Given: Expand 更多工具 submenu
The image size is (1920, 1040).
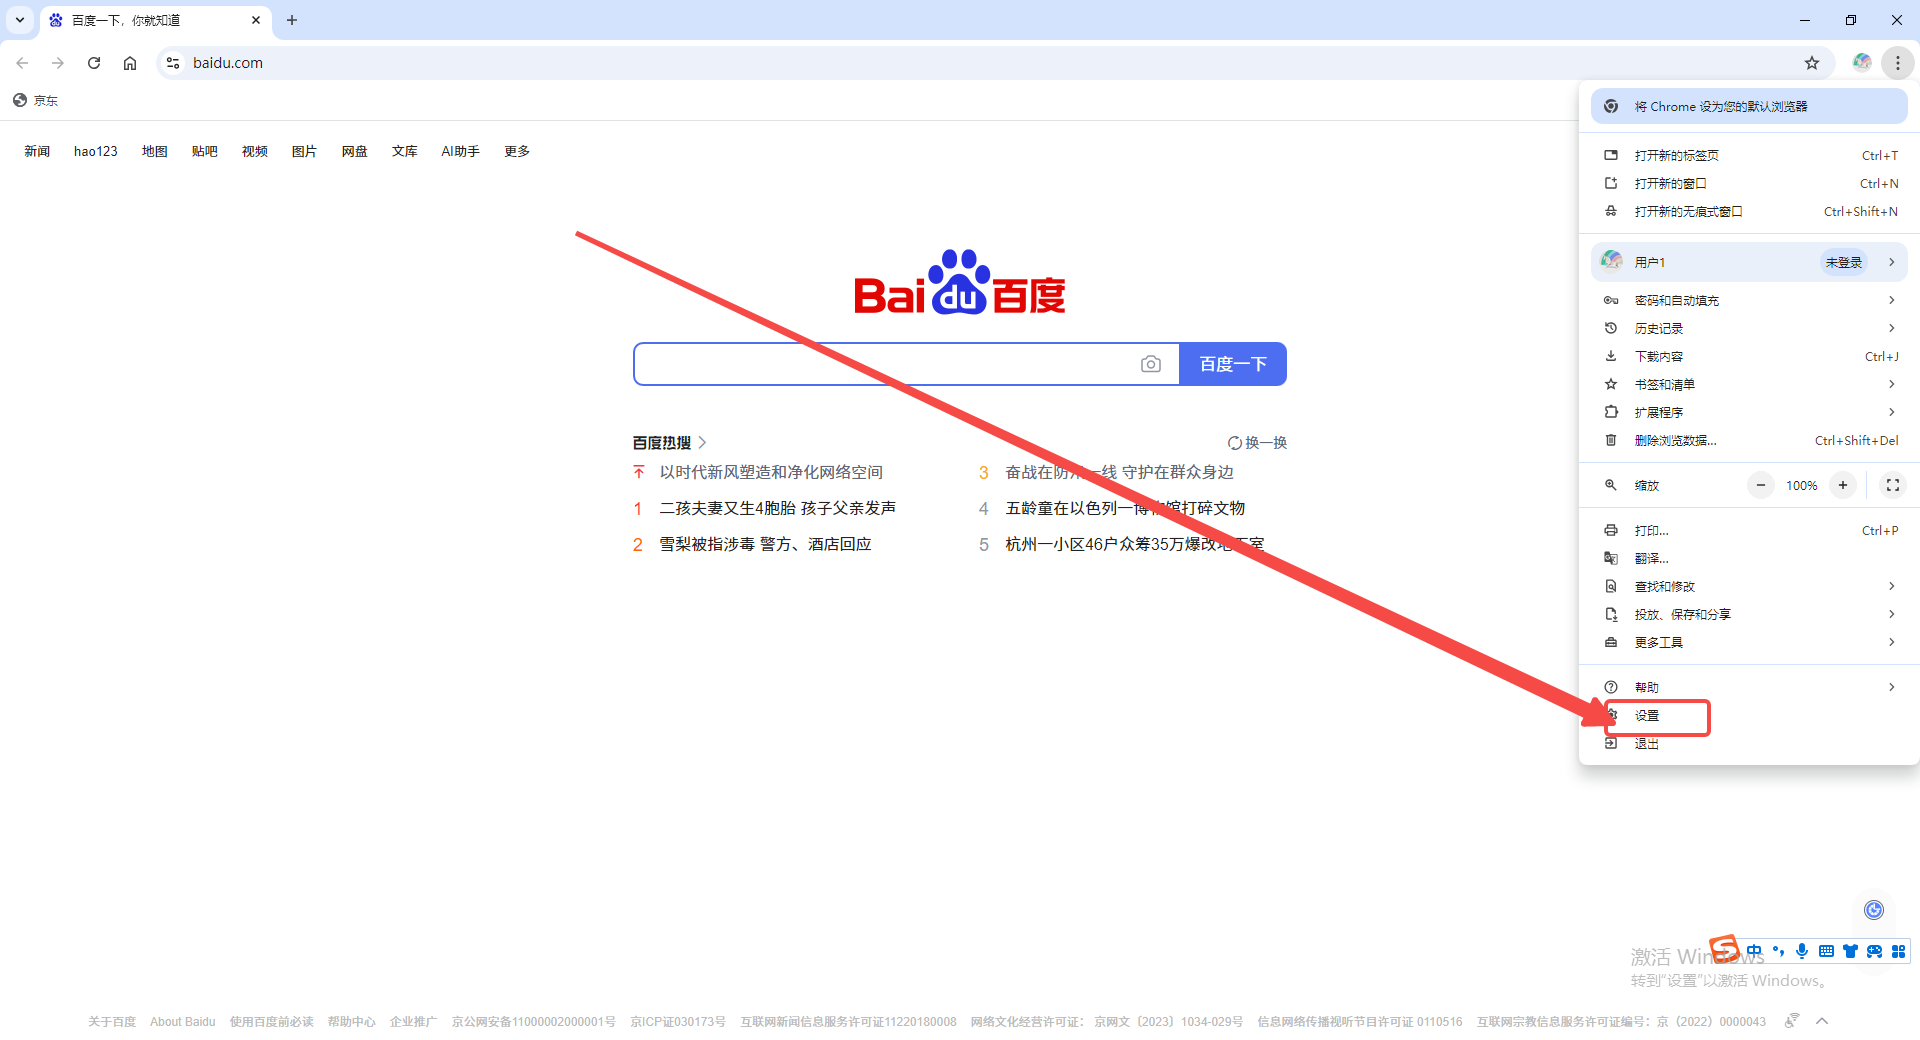Looking at the screenshot, I should click(1749, 642).
